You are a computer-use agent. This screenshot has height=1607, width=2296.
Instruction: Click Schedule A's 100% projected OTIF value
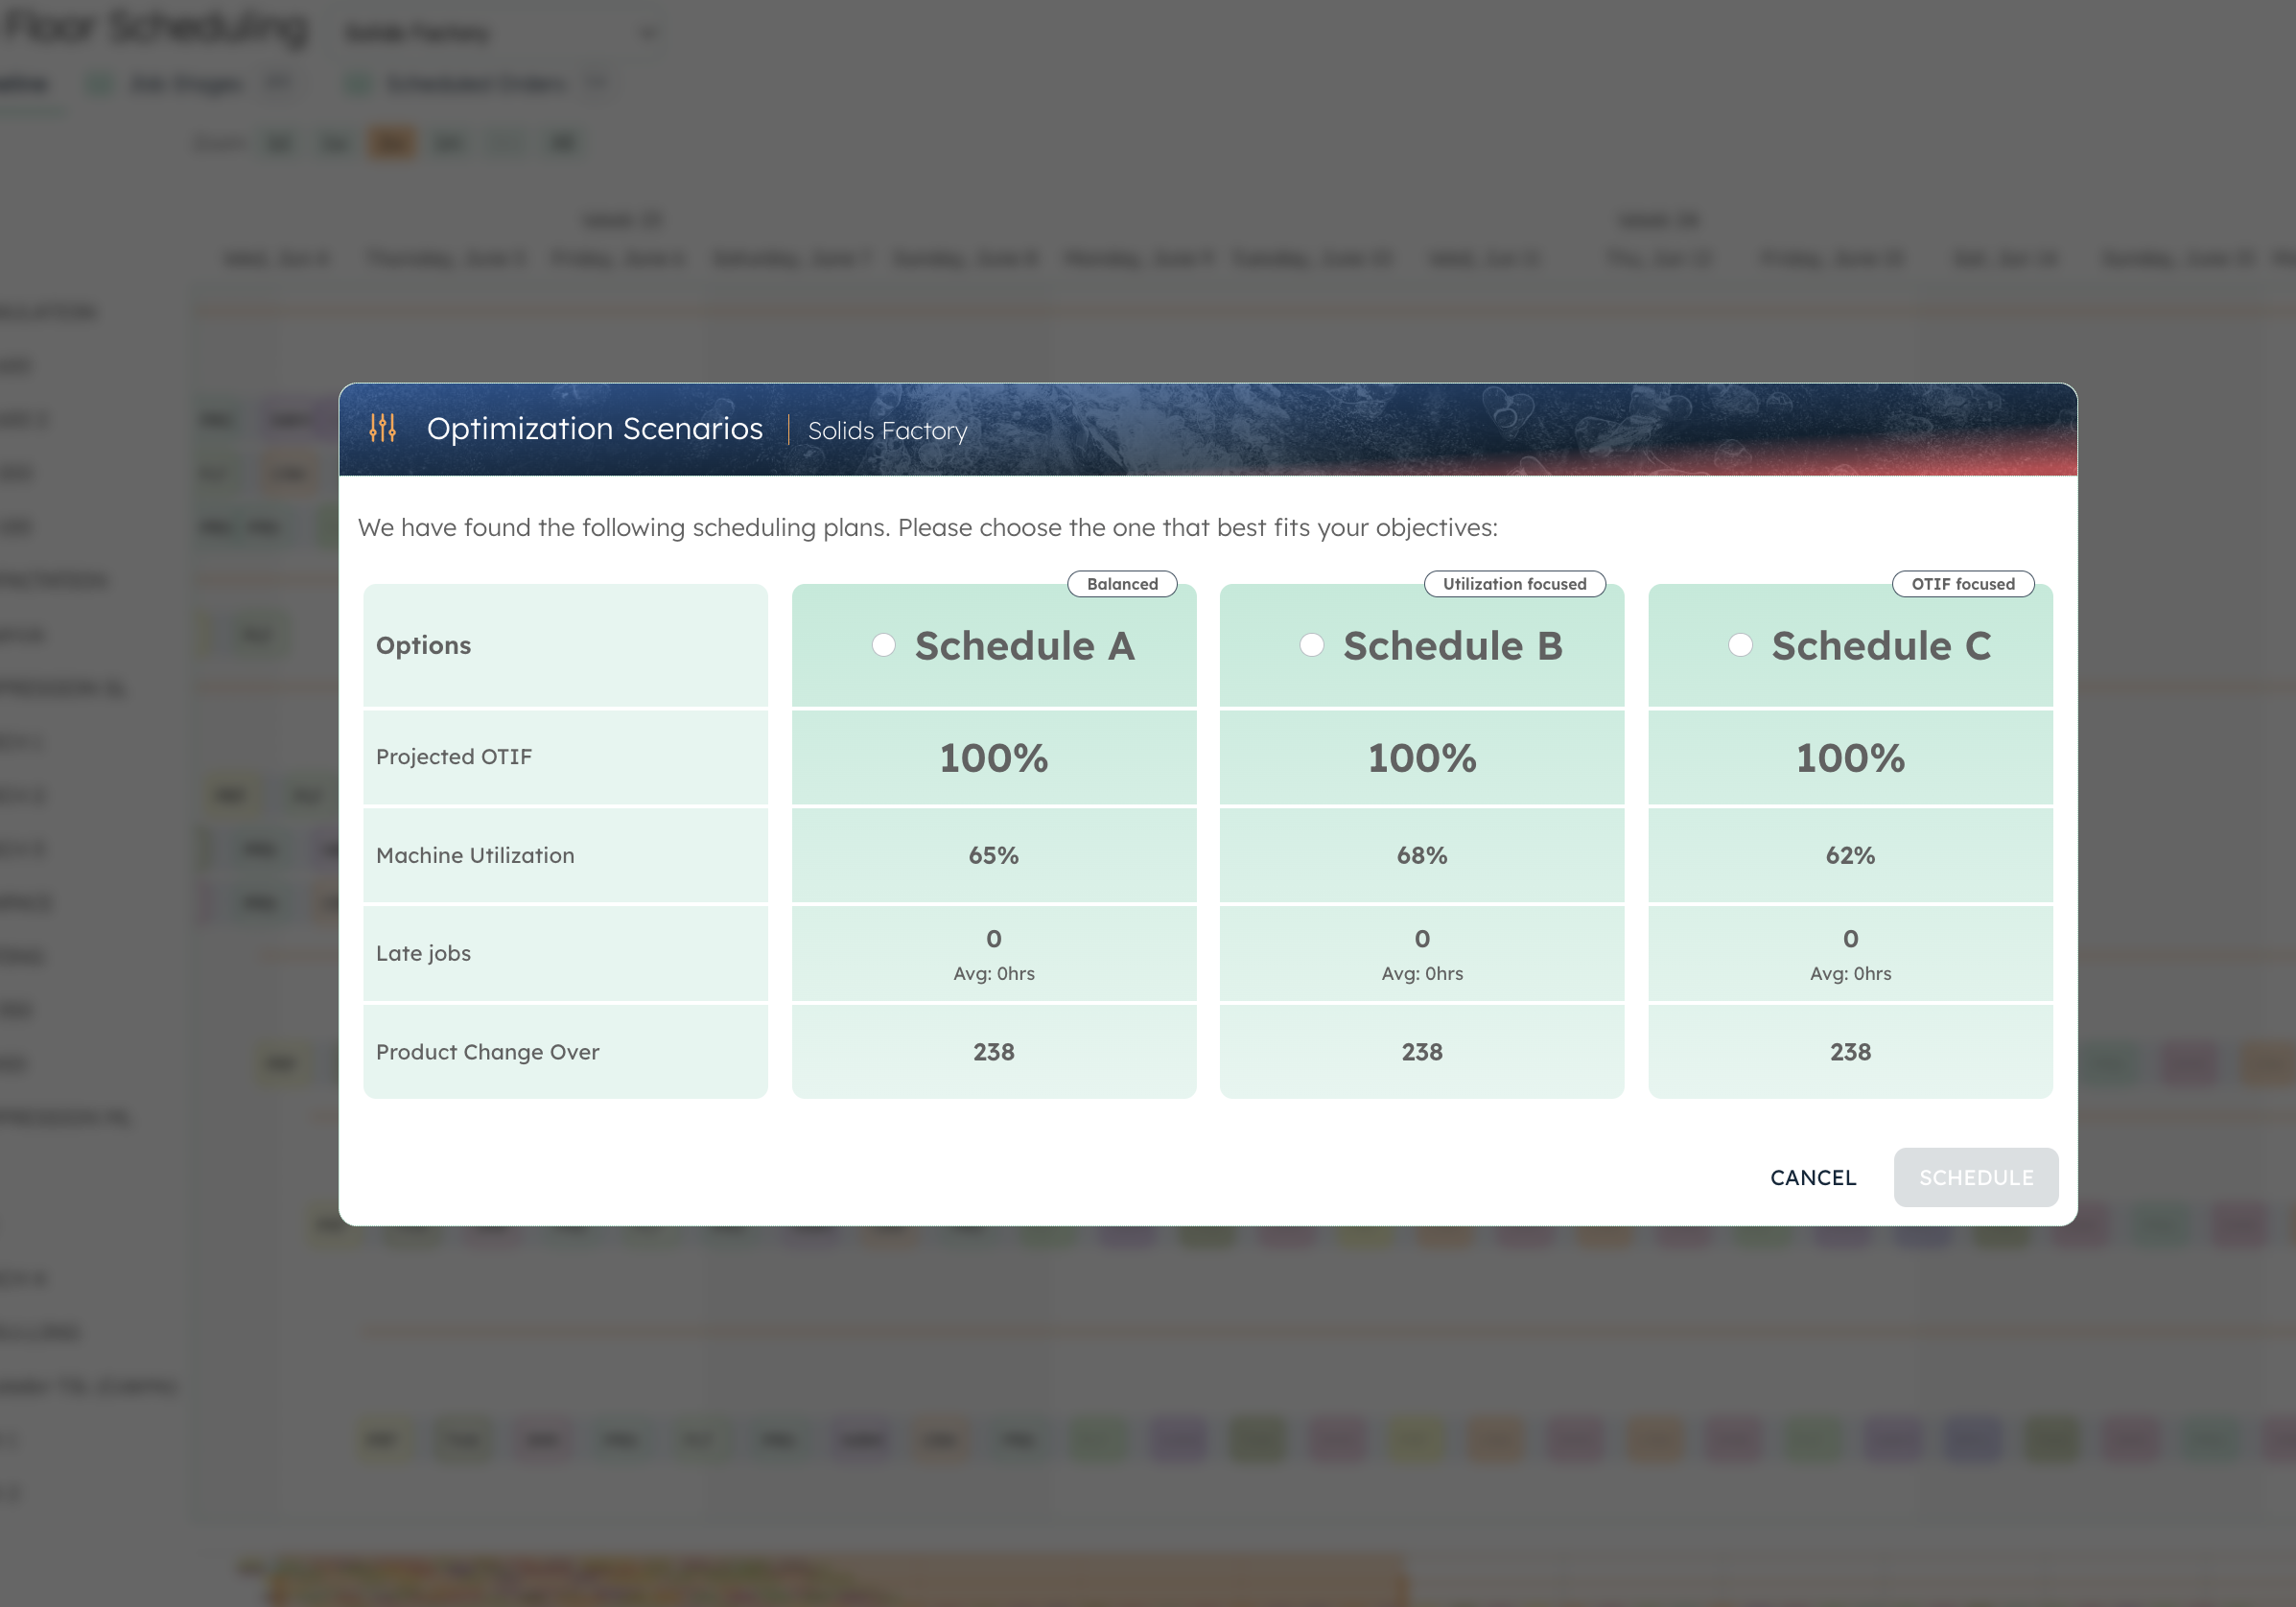[x=993, y=758]
